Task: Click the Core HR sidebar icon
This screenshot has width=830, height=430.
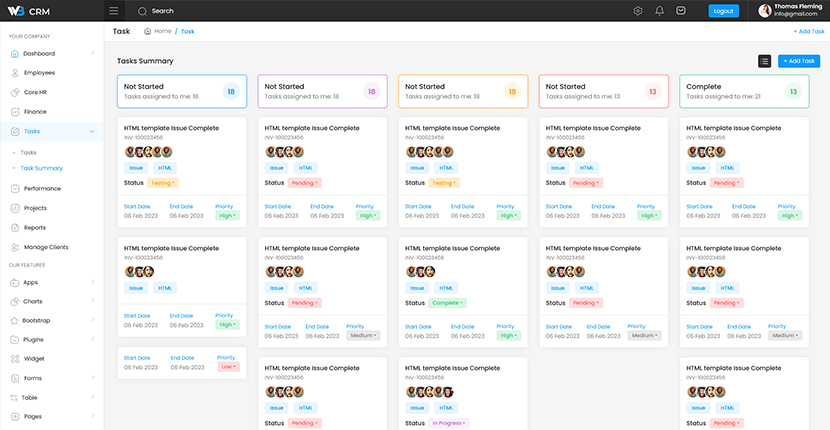Action: pos(15,92)
